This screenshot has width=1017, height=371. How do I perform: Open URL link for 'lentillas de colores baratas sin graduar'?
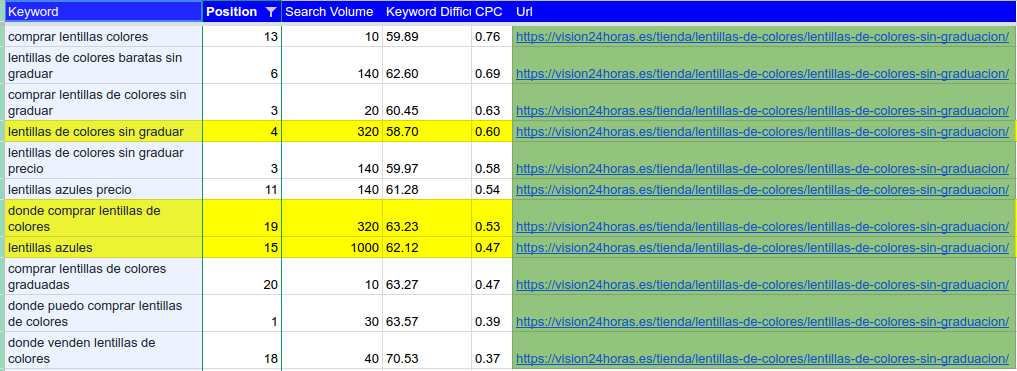pos(762,74)
